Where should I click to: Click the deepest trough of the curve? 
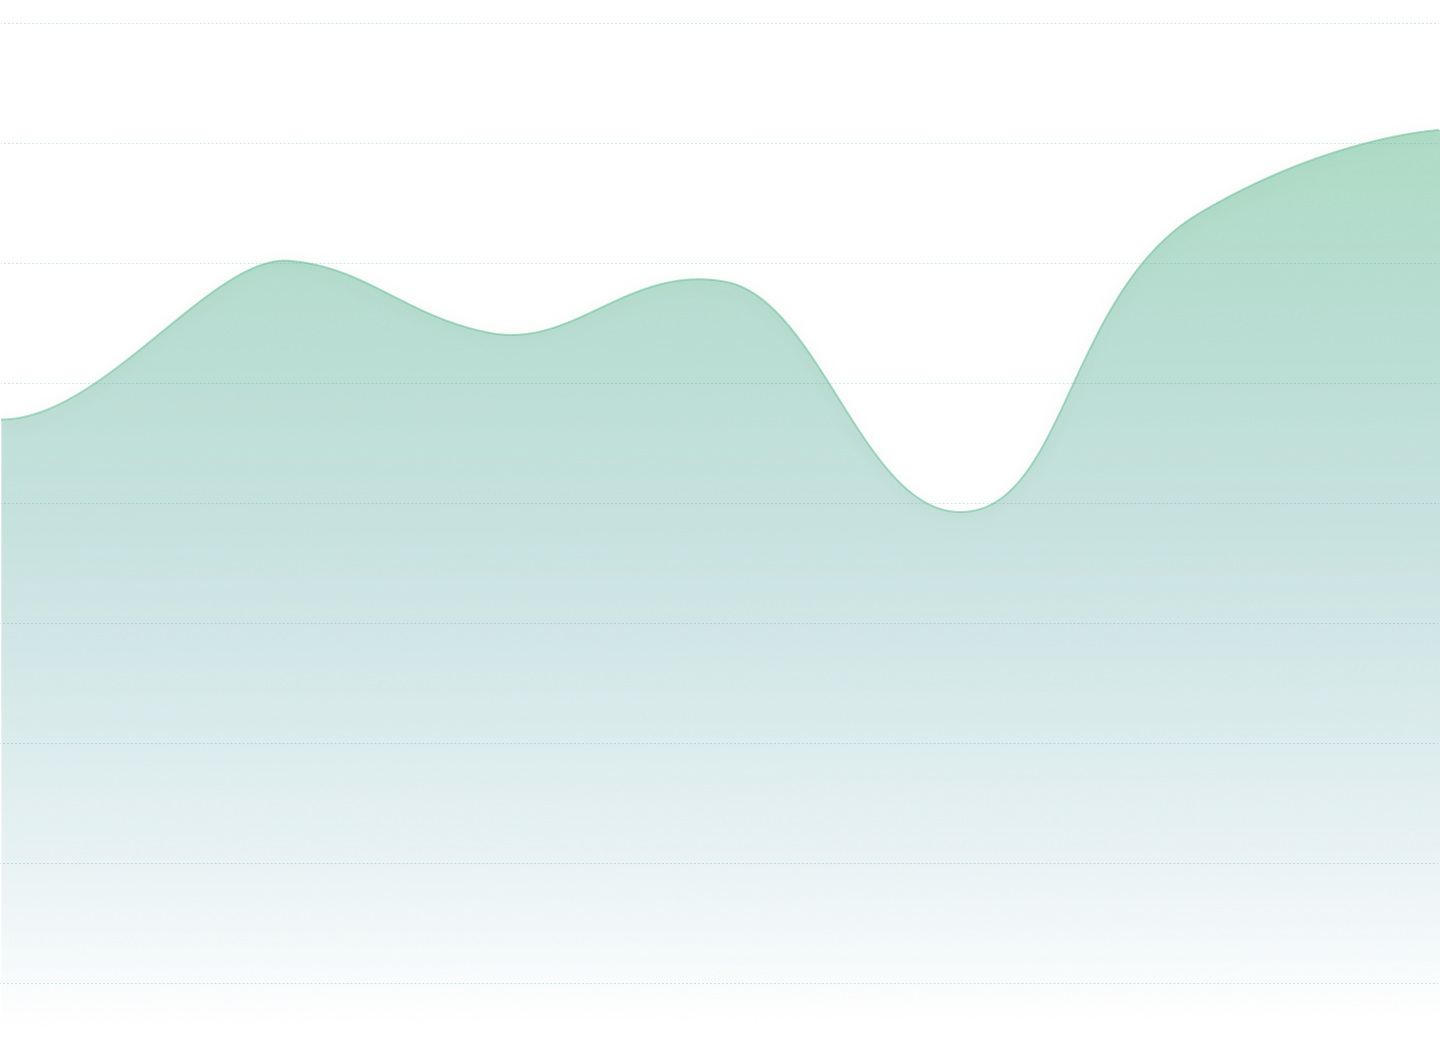tap(961, 503)
